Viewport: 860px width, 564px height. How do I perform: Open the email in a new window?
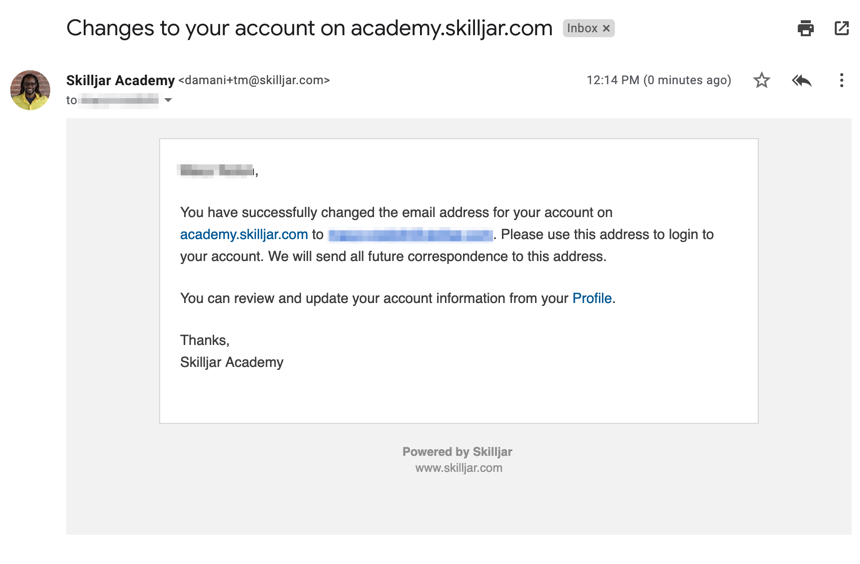tap(842, 29)
